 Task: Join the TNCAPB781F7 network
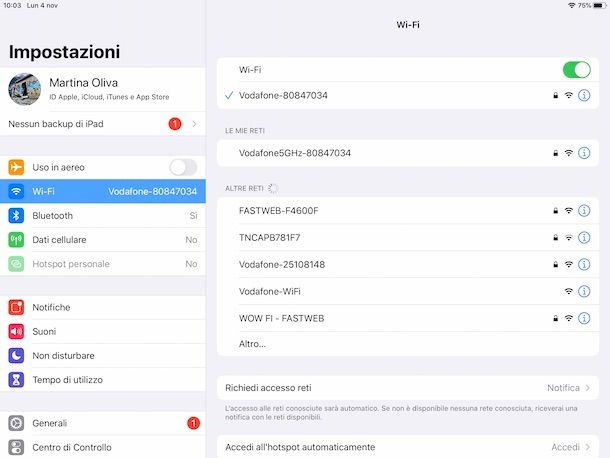click(408, 237)
